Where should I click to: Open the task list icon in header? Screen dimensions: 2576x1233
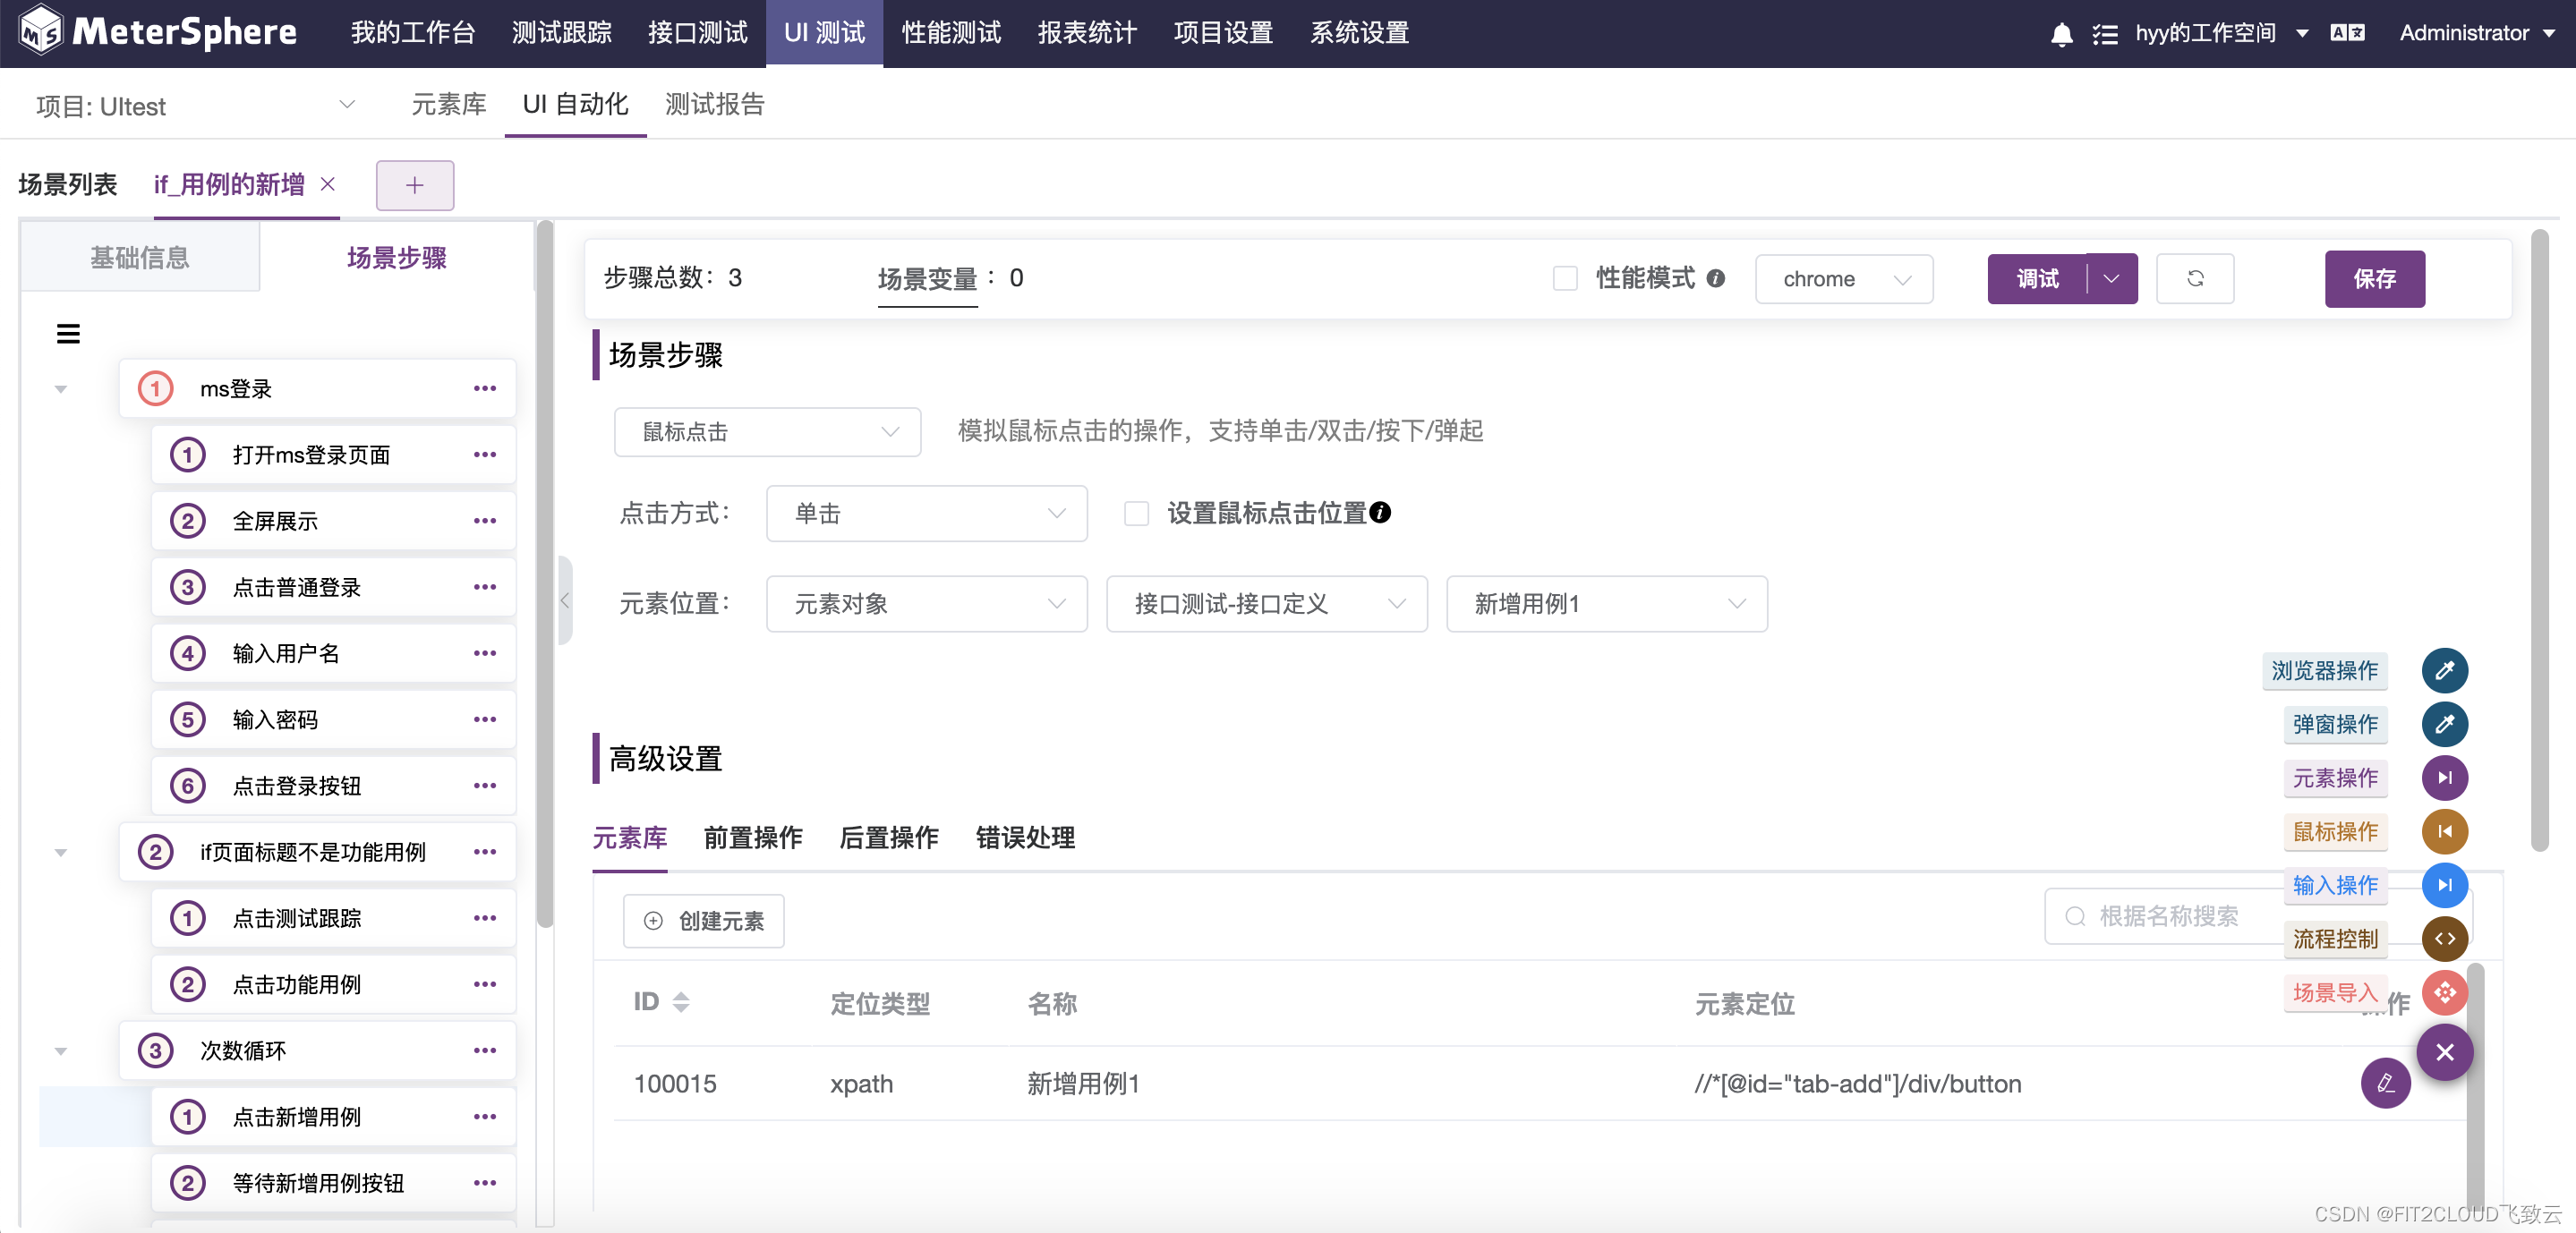(x=2104, y=34)
